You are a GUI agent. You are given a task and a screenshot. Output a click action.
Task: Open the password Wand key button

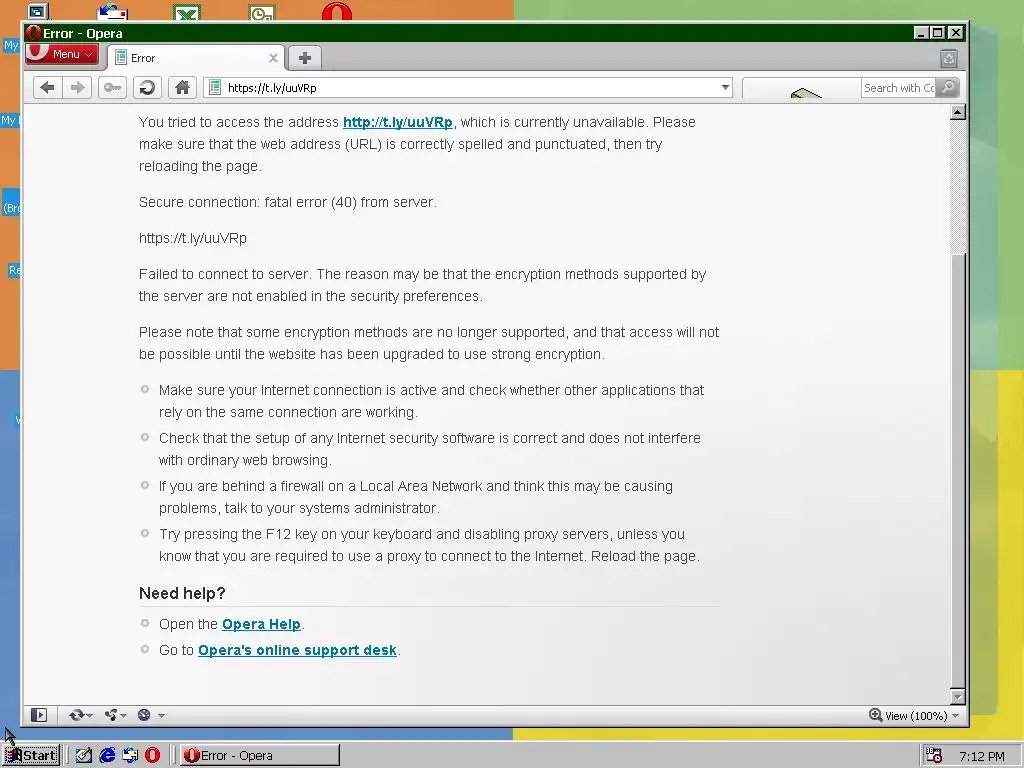(112, 88)
